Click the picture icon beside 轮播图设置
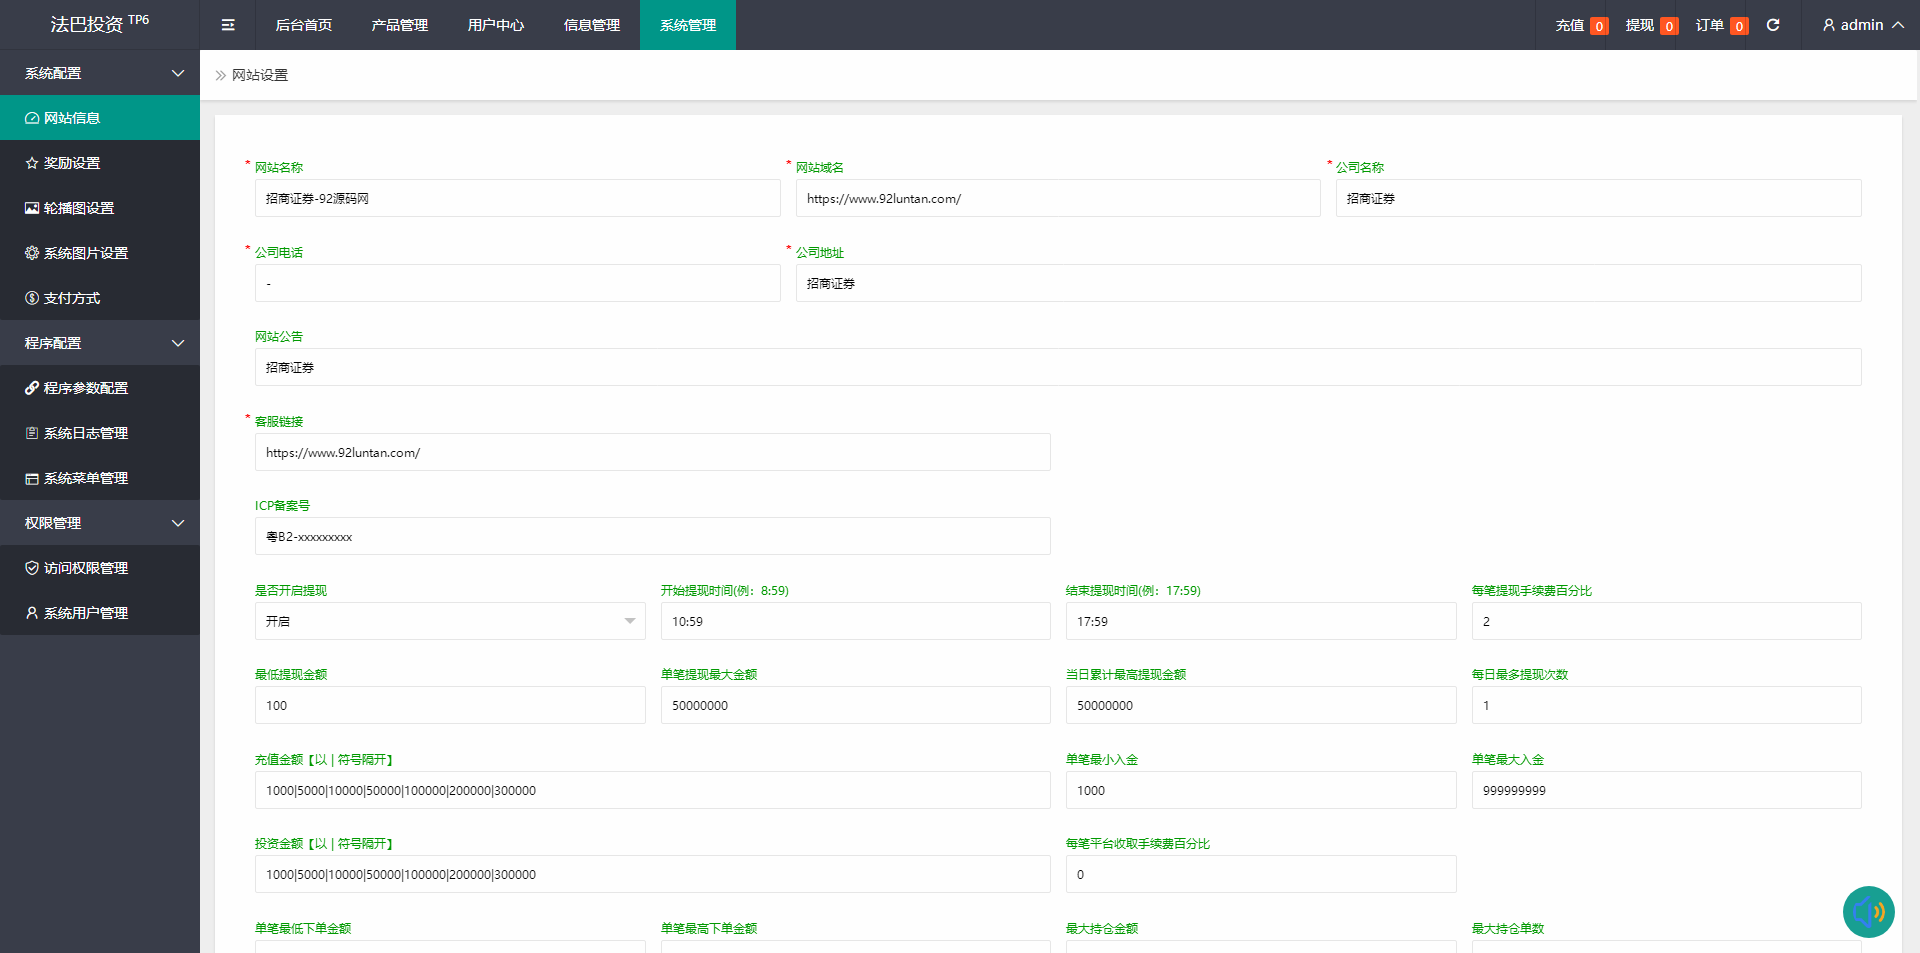Image resolution: width=1920 pixels, height=953 pixels. (x=32, y=208)
